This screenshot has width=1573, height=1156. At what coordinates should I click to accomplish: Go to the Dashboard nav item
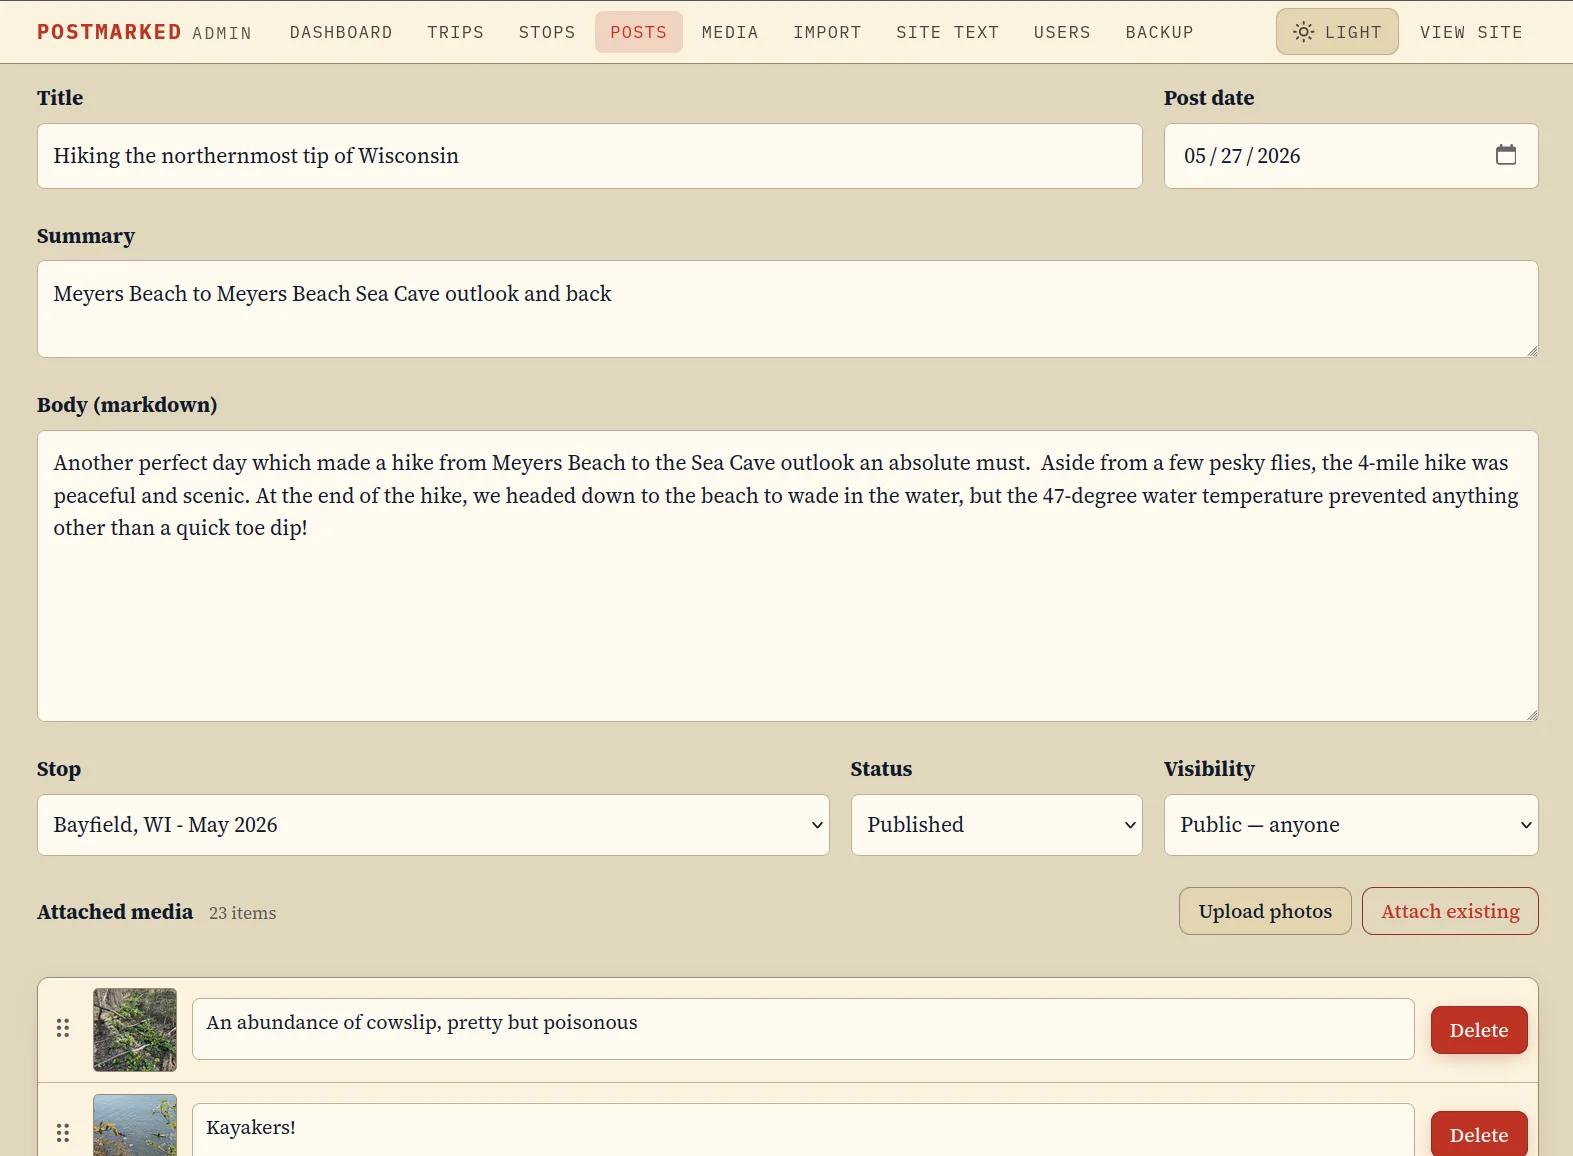[341, 32]
